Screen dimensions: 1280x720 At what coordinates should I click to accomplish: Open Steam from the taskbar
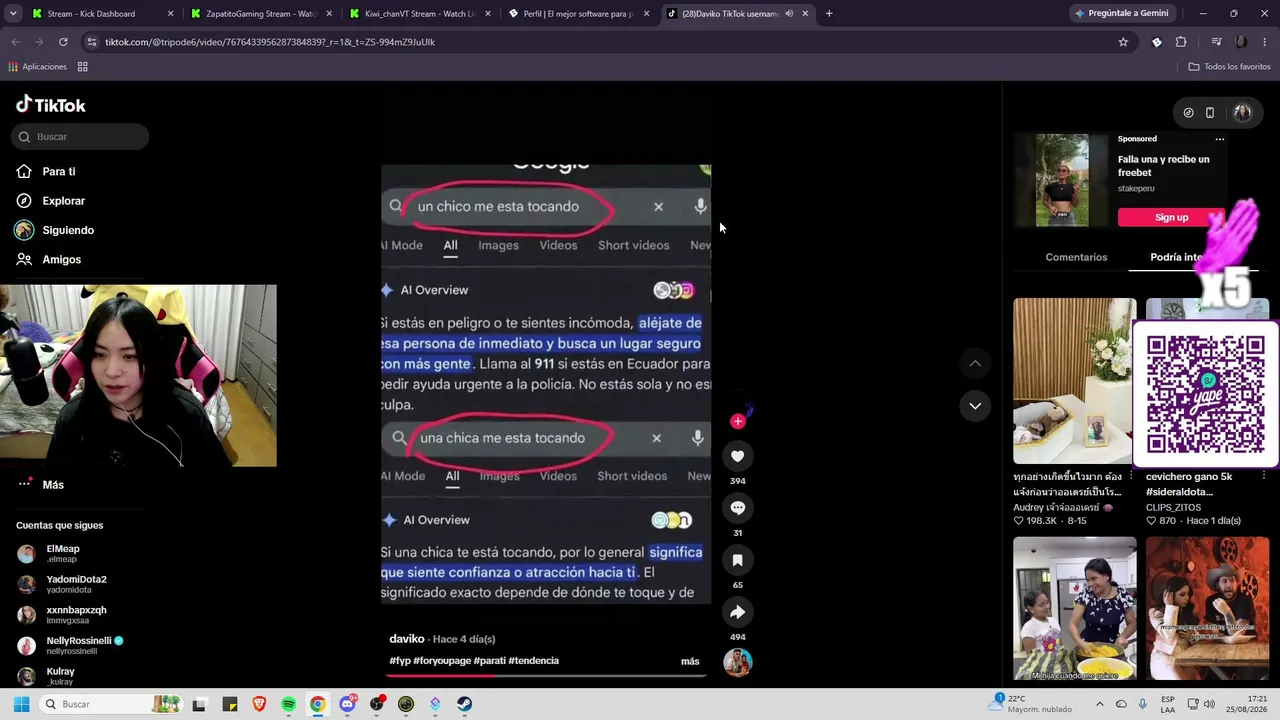[x=465, y=704]
